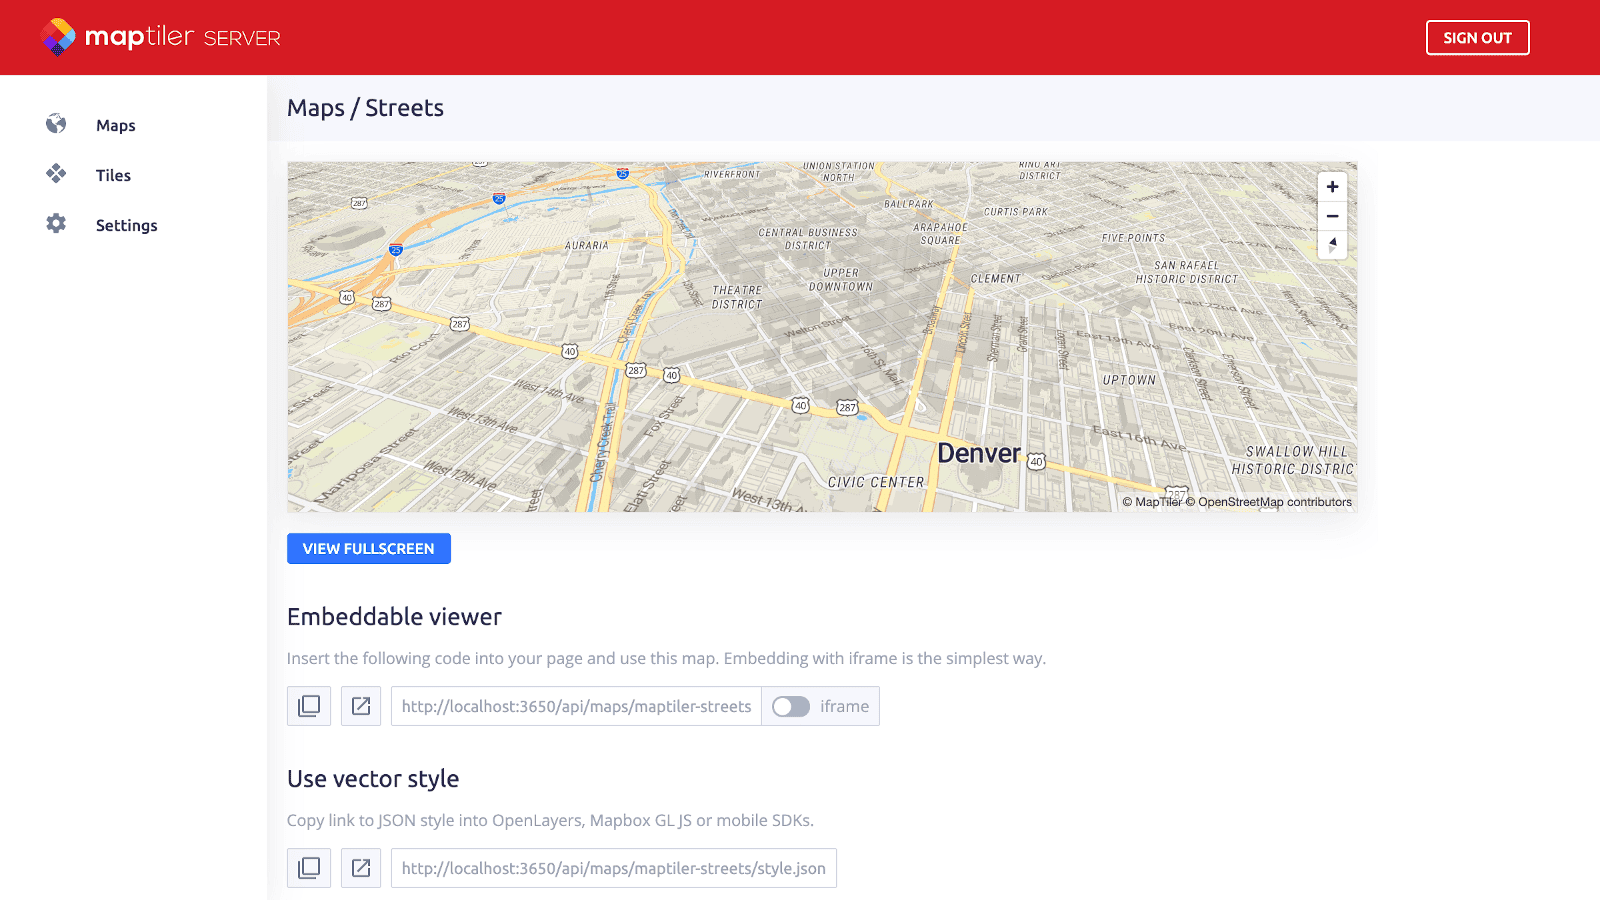1600x900 pixels.
Task: Zoom in on the Denver map
Action: pyautogui.click(x=1332, y=186)
